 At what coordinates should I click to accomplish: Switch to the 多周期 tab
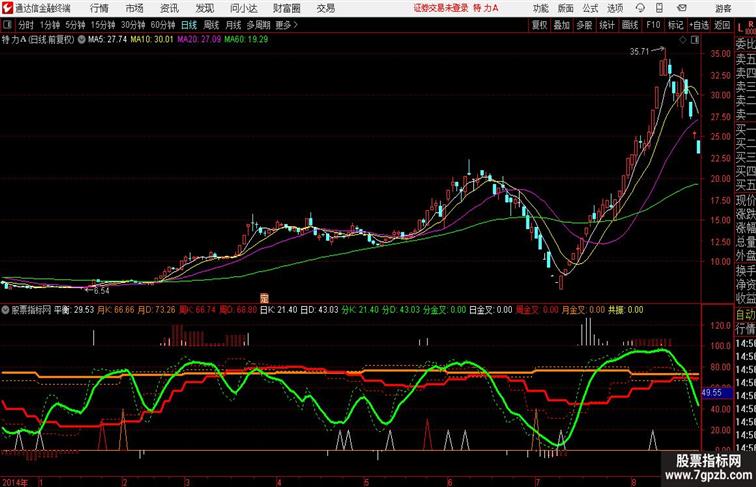(x=258, y=25)
